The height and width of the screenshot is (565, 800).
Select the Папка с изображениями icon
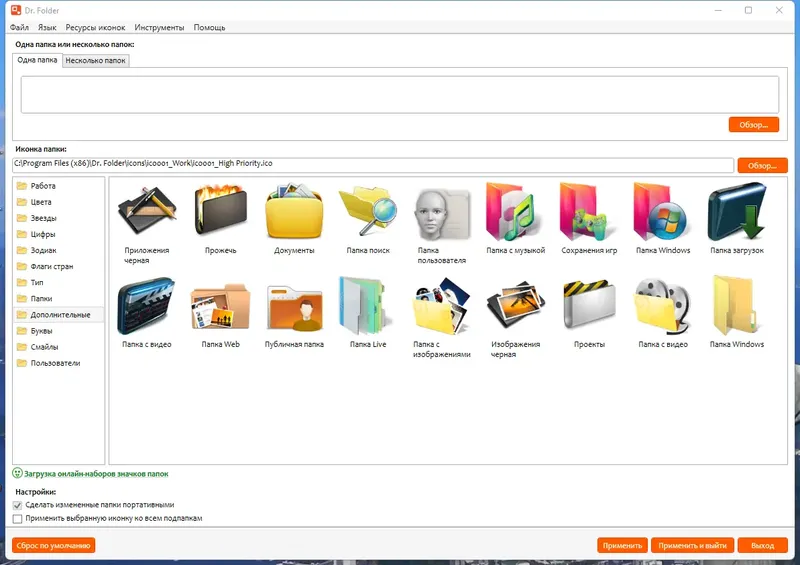(x=442, y=305)
